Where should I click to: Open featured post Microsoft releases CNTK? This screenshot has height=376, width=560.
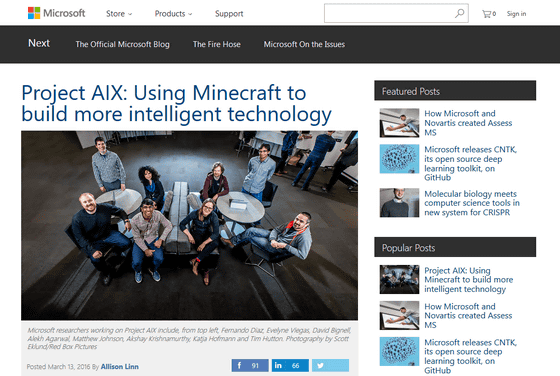coord(470,163)
